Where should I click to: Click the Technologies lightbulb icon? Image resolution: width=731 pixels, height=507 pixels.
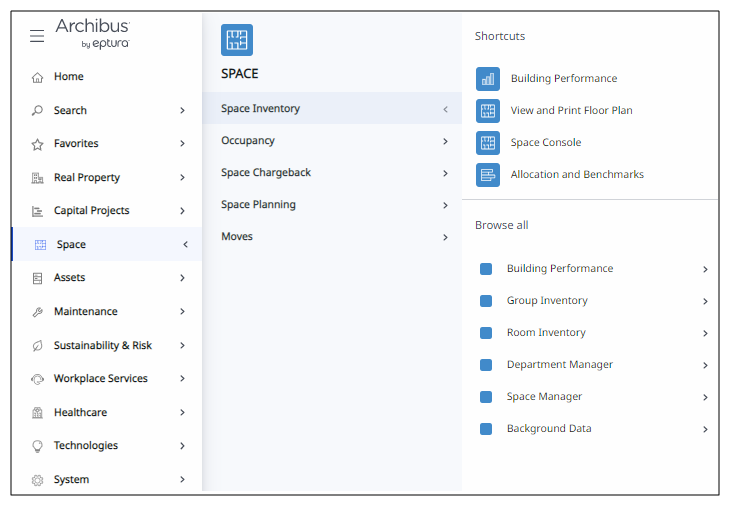coord(37,446)
